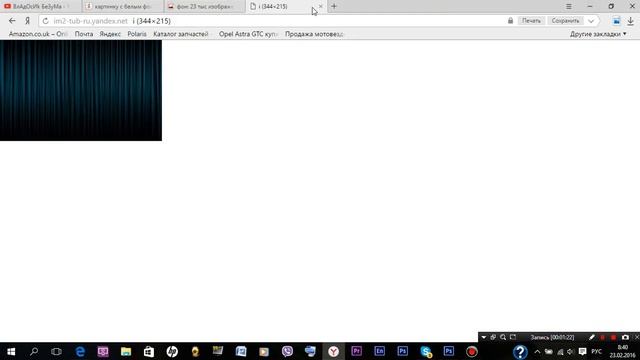
Task: Switch to the 'картинку с белым фо' tab
Action: [122, 7]
